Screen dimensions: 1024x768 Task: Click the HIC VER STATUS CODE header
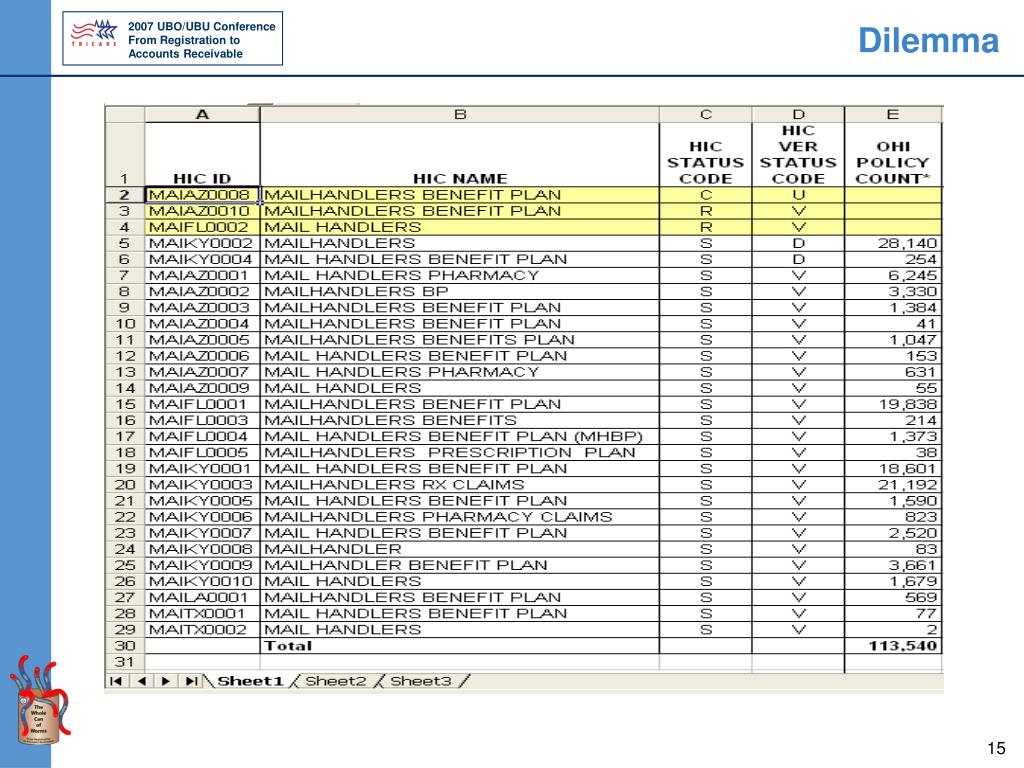(x=798, y=155)
